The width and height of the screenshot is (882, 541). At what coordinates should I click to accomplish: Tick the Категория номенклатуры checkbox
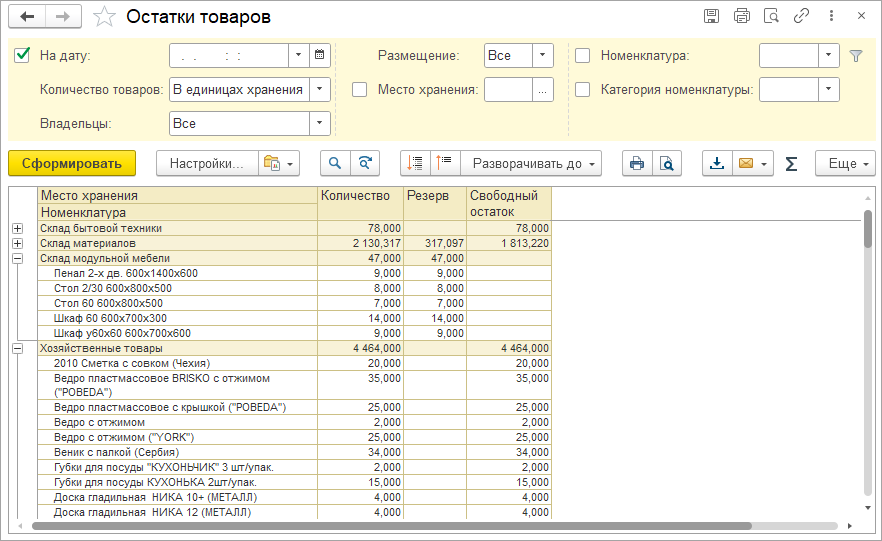pos(583,90)
